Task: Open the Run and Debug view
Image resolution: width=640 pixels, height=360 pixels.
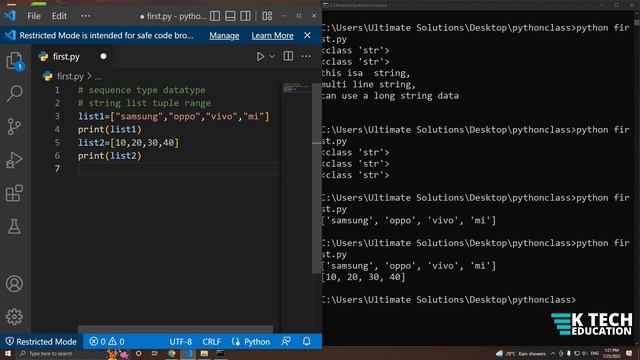Action: [x=14, y=160]
